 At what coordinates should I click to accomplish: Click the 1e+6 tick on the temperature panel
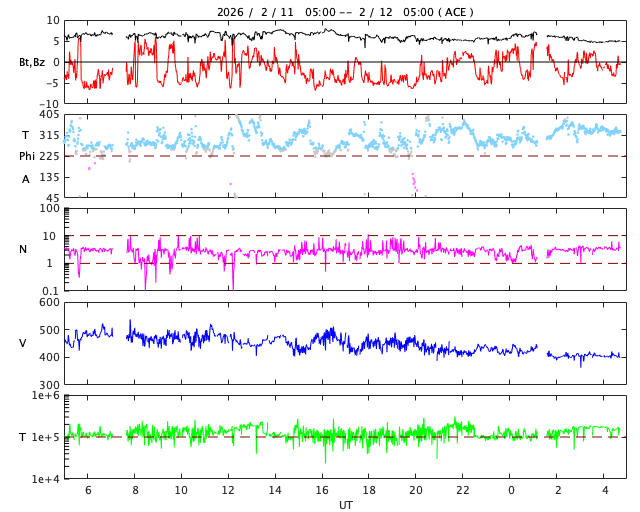coord(44,396)
